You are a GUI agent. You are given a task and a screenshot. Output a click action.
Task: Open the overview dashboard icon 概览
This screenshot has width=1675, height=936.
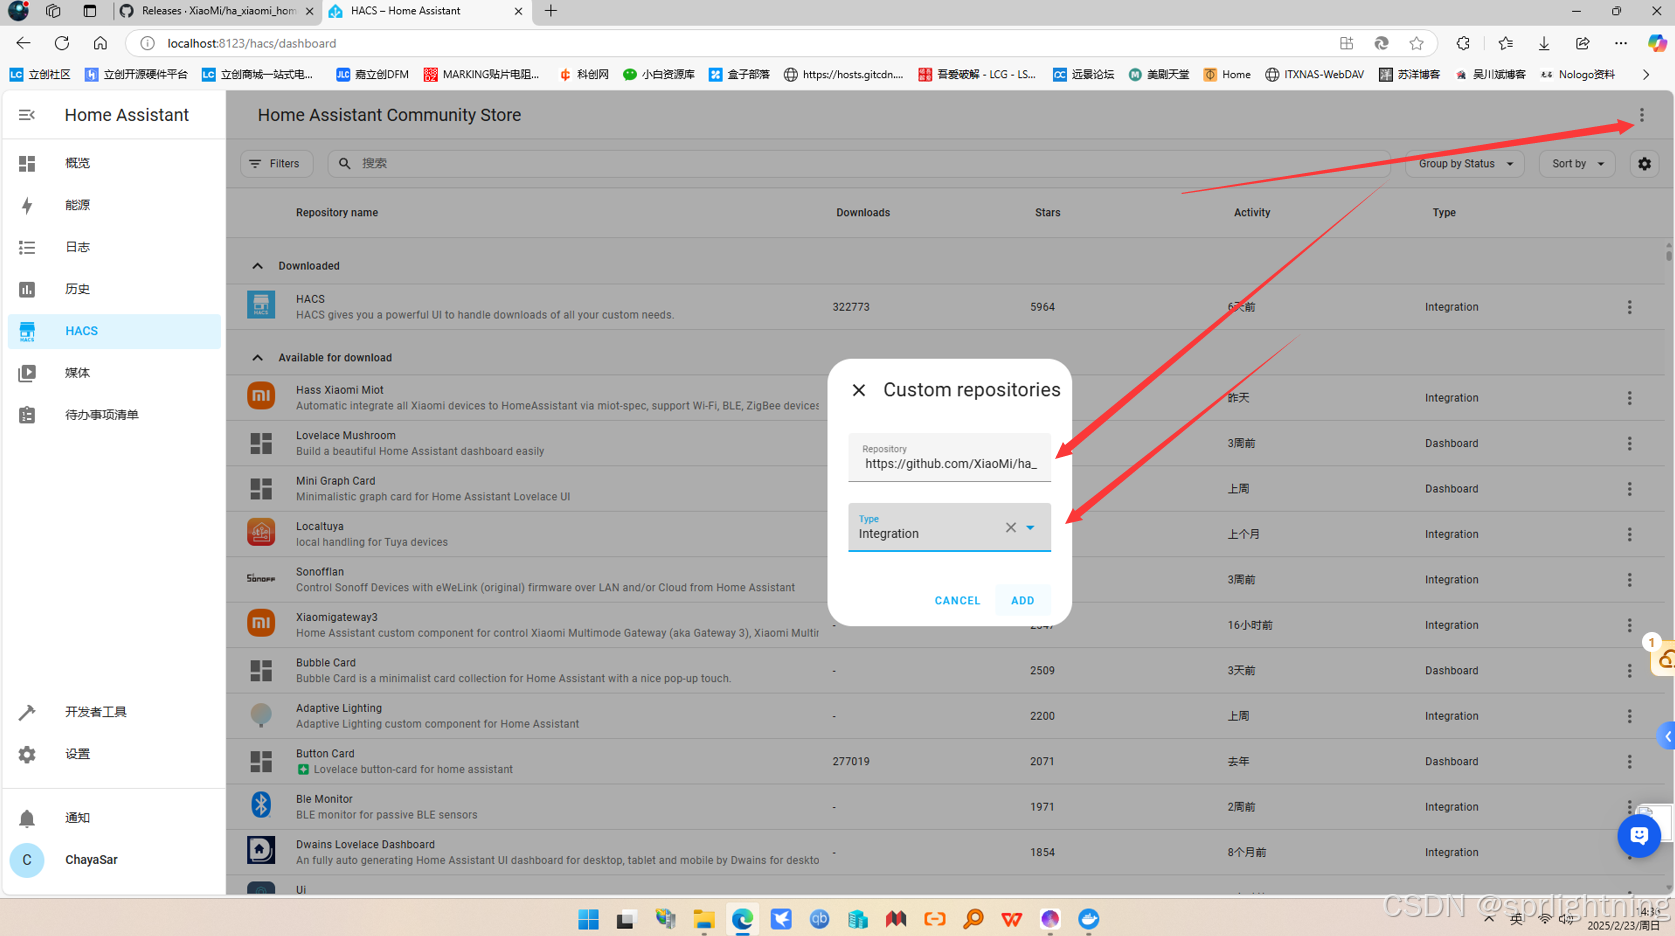(27, 163)
